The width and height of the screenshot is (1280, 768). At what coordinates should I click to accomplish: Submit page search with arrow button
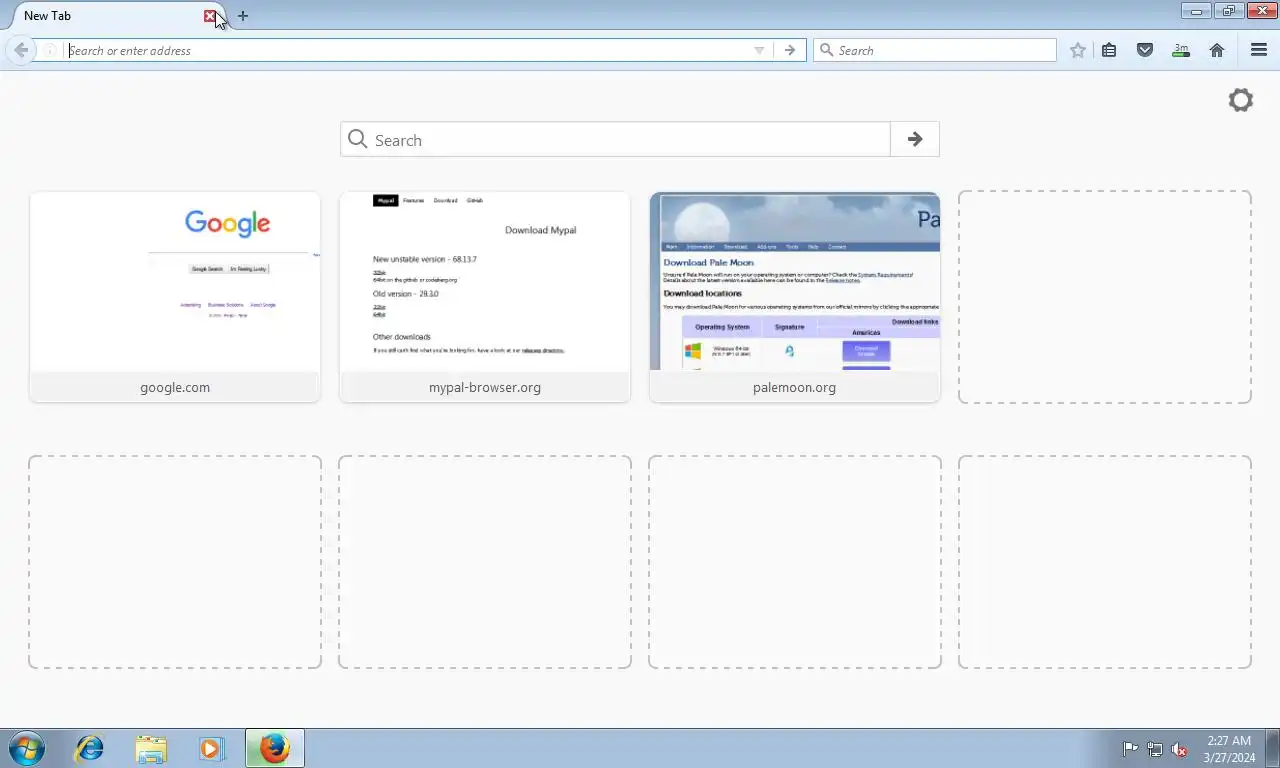tap(915, 139)
